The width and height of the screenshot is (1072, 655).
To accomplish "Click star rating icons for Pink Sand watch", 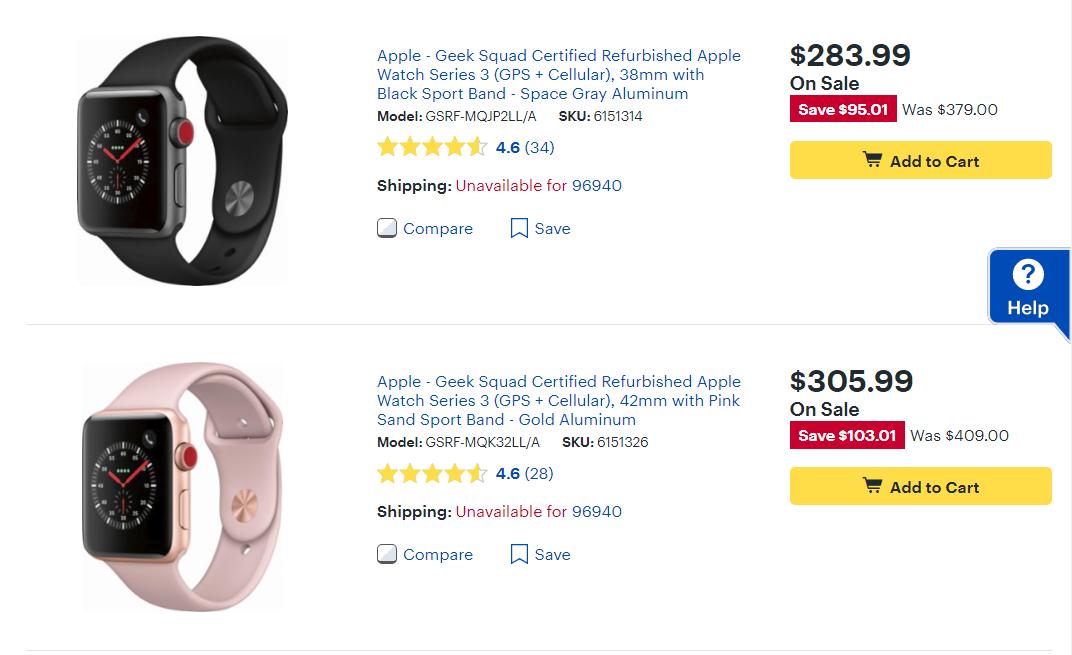I will tap(432, 474).
